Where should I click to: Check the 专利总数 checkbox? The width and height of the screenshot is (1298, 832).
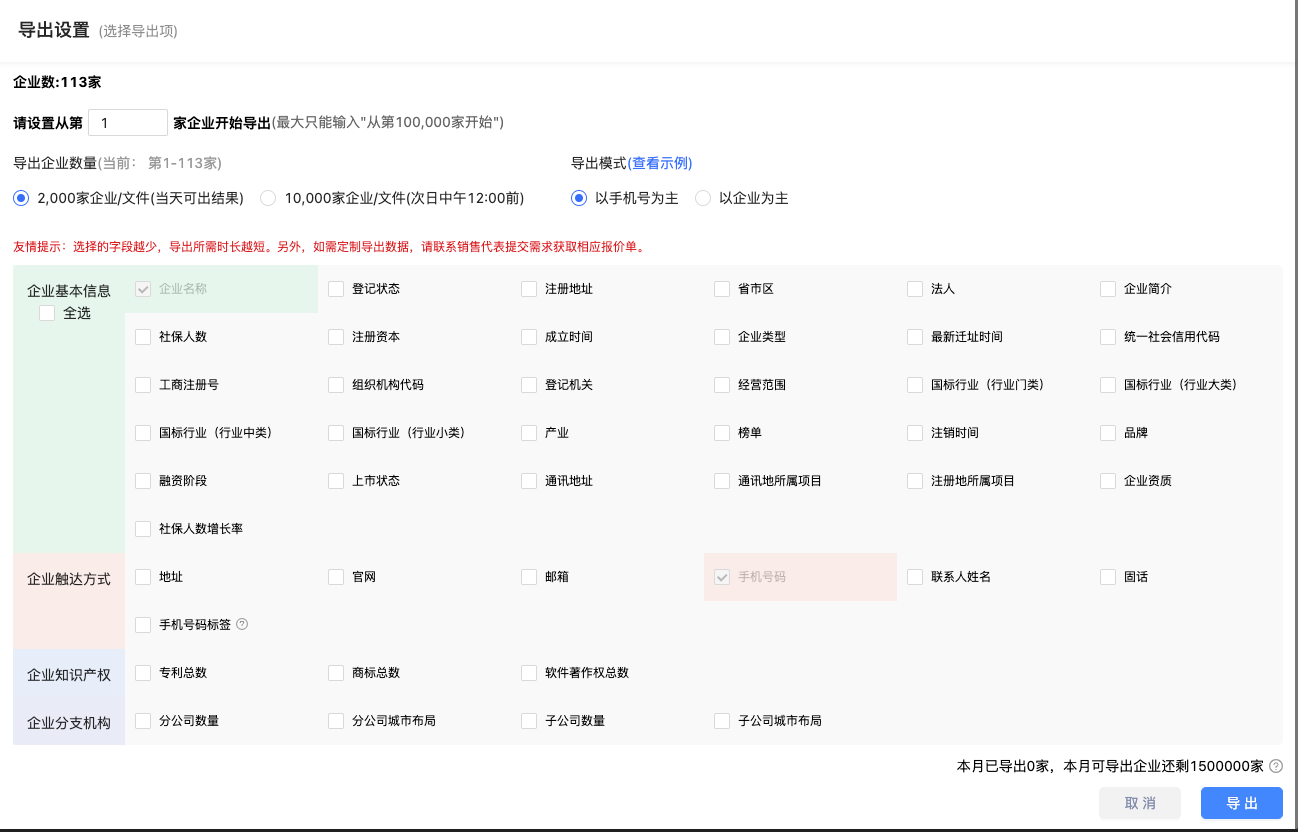(x=143, y=673)
